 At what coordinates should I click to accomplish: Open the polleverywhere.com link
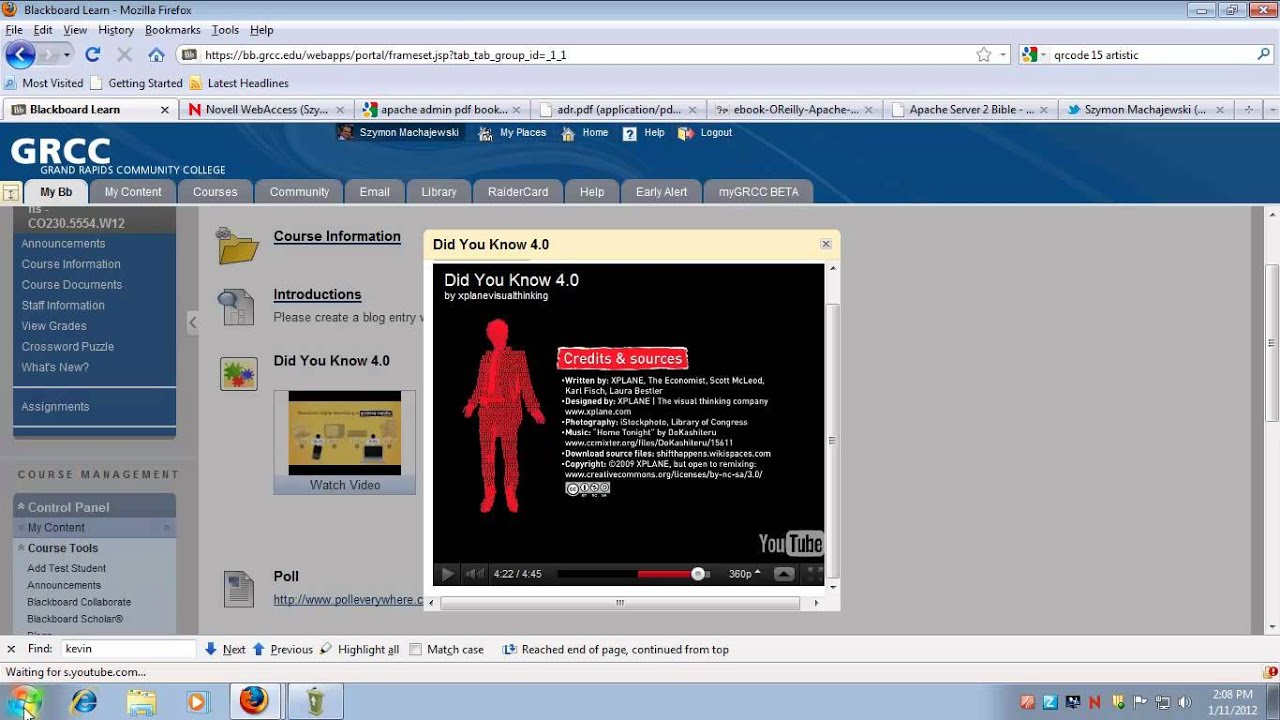348,600
